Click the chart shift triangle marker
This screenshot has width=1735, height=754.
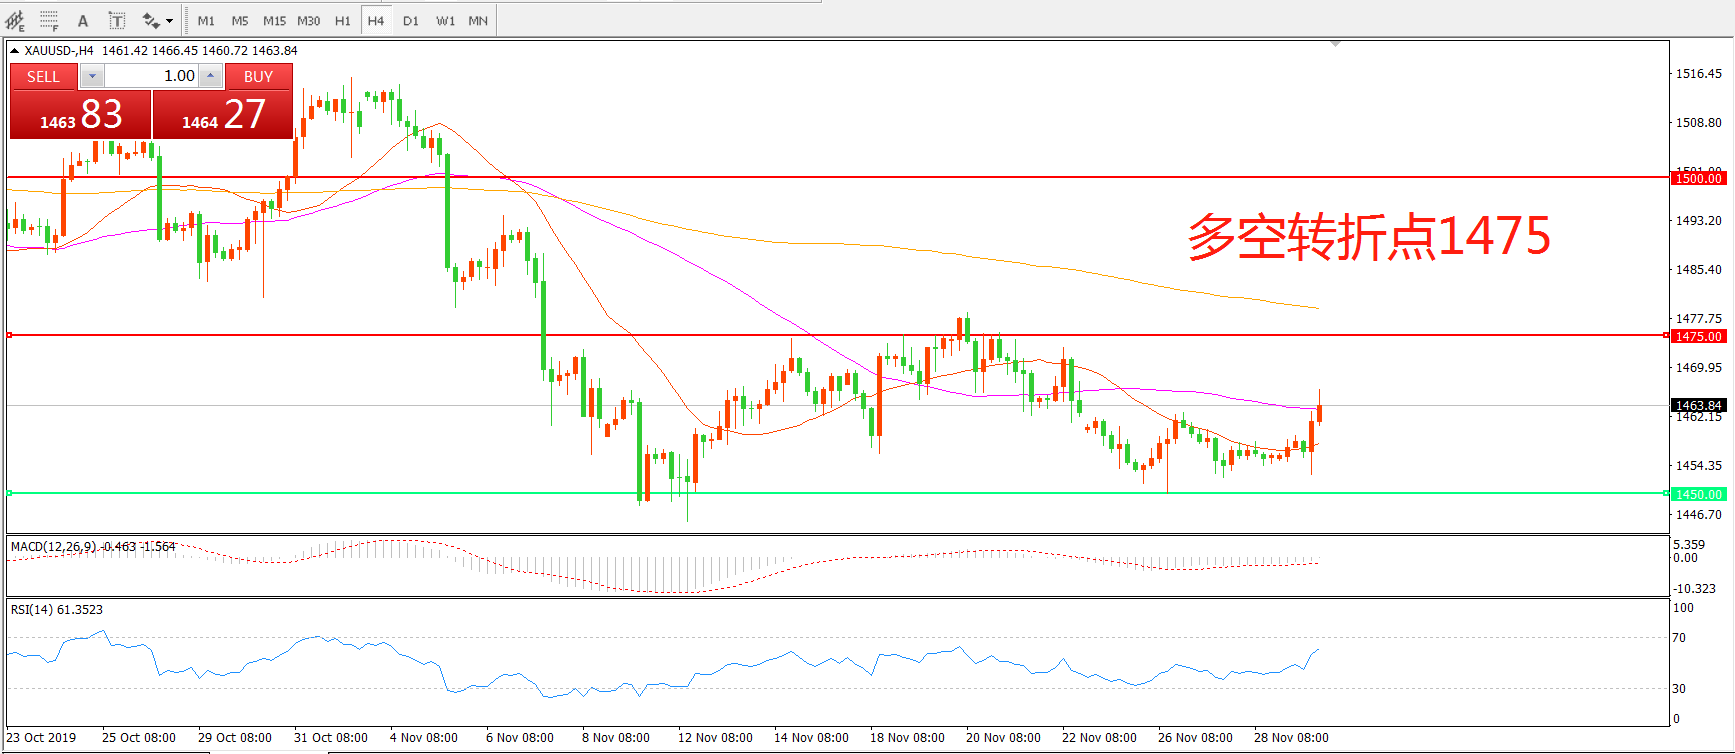click(x=1335, y=44)
